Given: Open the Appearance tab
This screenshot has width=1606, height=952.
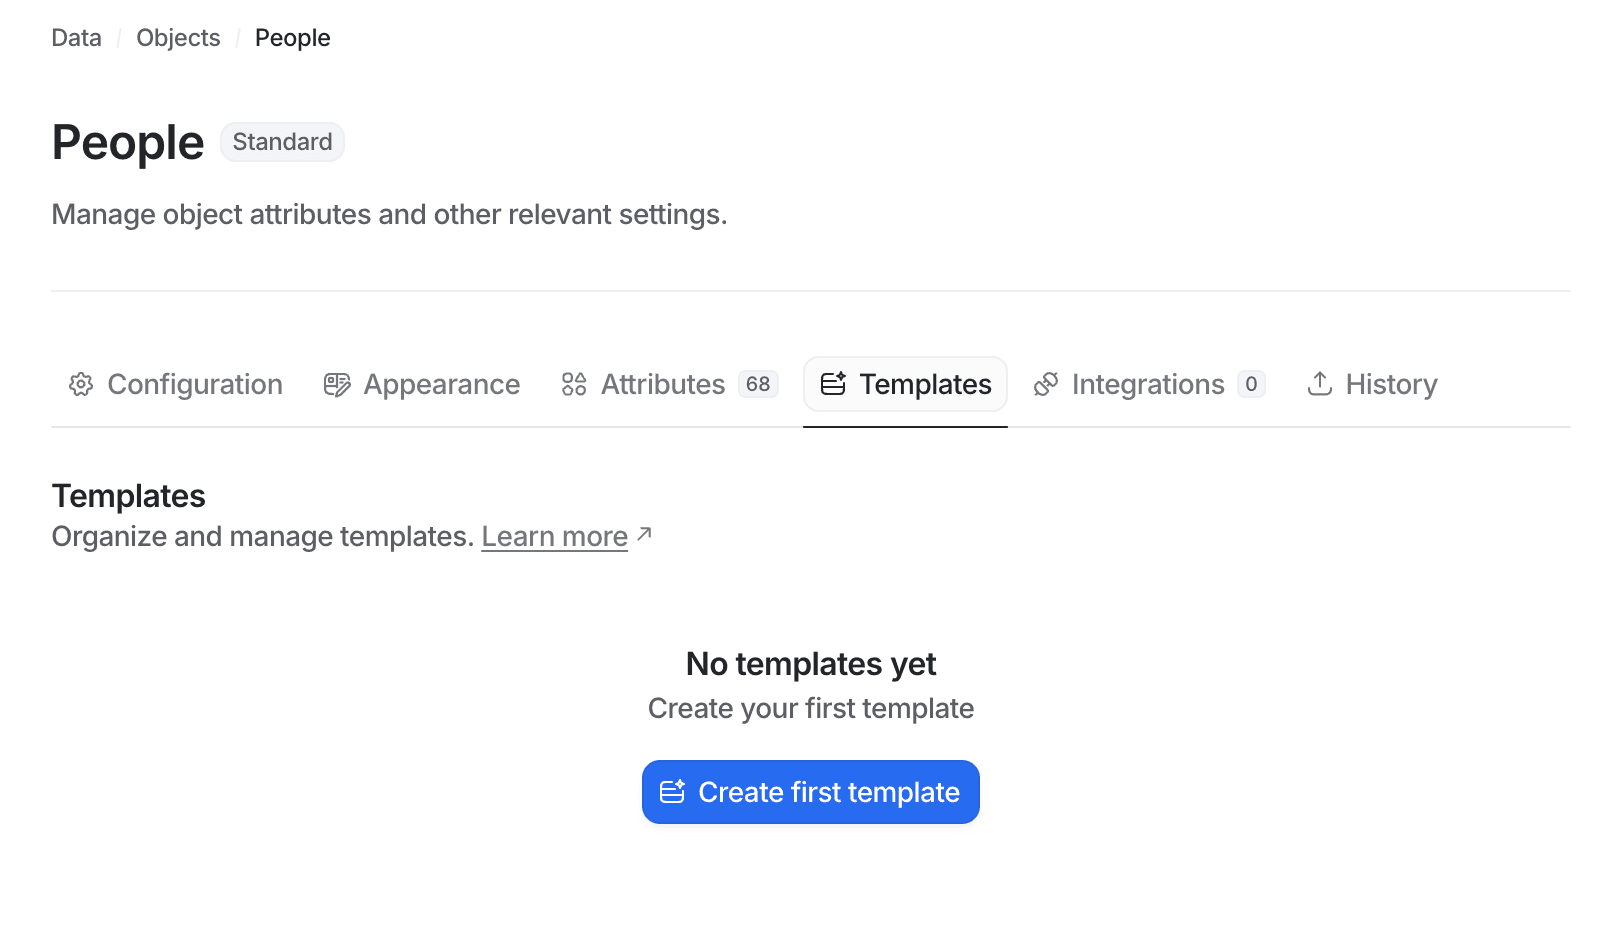Looking at the screenshot, I should pos(441,384).
